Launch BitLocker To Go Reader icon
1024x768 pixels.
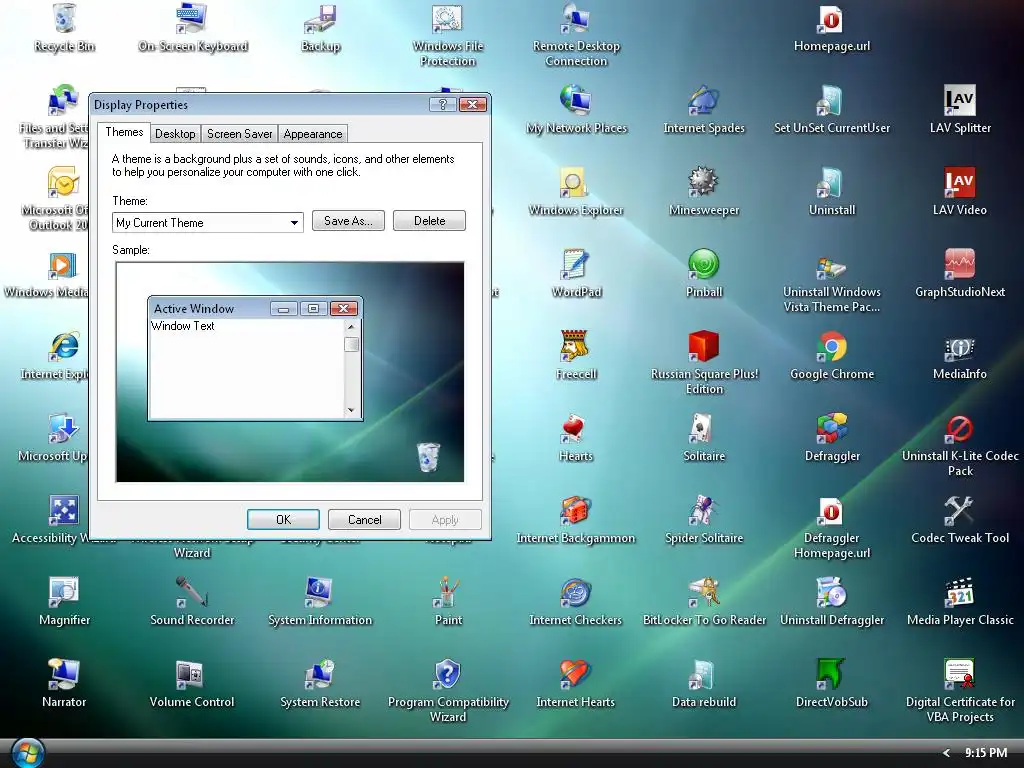704,593
